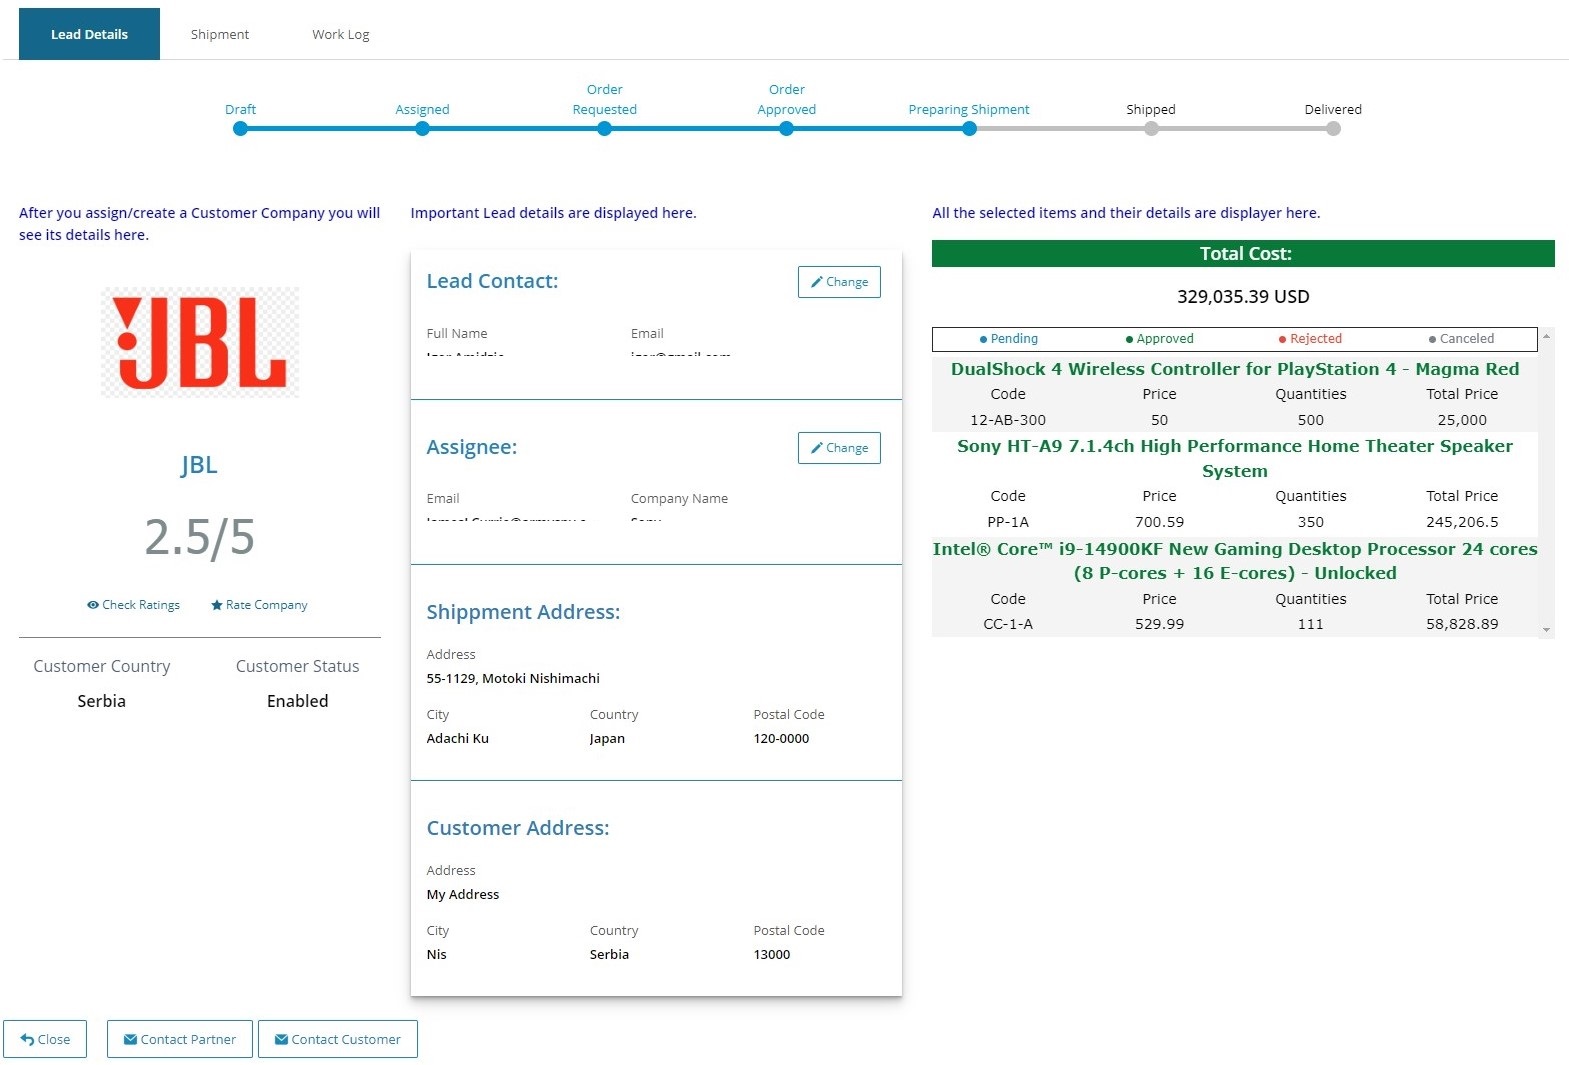The image size is (1569, 1065).
Task: Click the Shippment Address heading
Action: (523, 612)
